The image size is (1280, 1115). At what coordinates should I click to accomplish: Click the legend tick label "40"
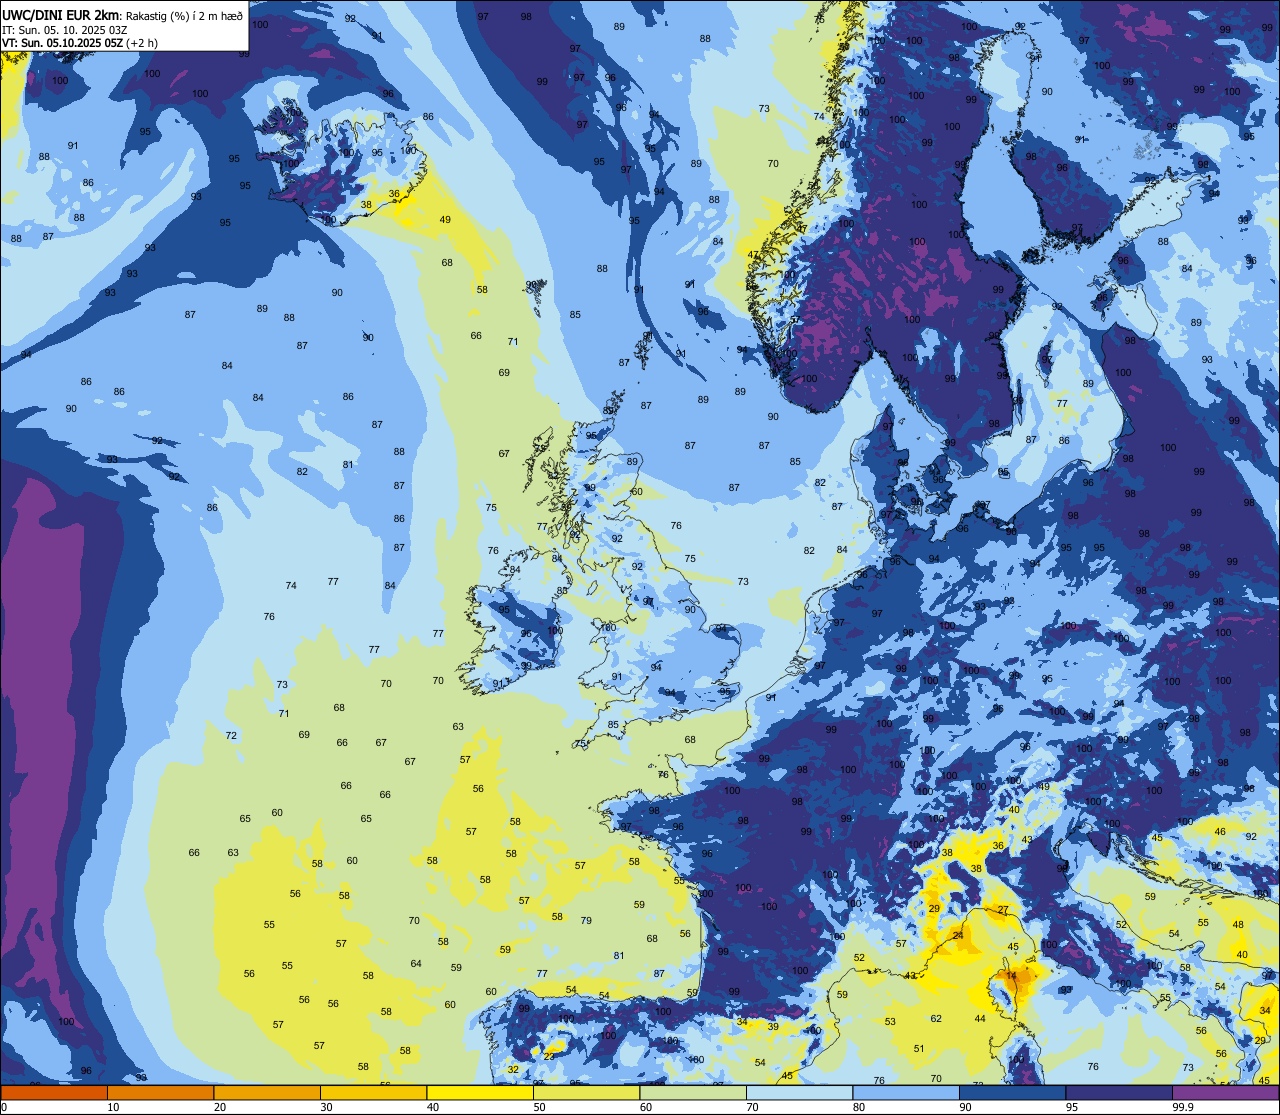click(433, 1107)
